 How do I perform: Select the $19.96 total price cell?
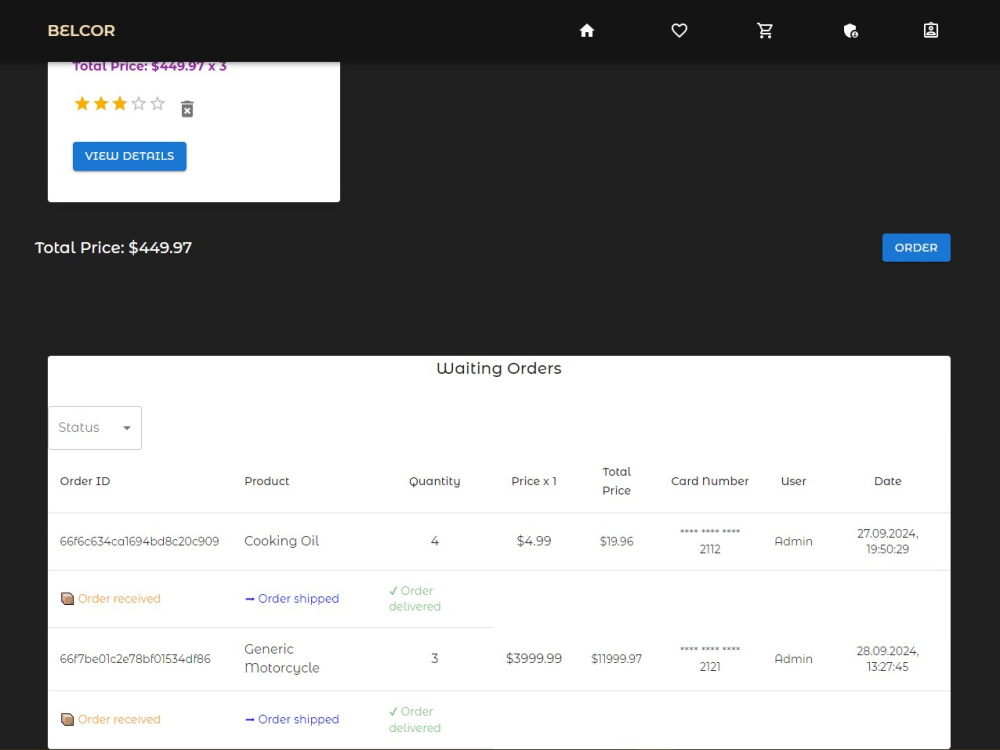[x=616, y=541]
